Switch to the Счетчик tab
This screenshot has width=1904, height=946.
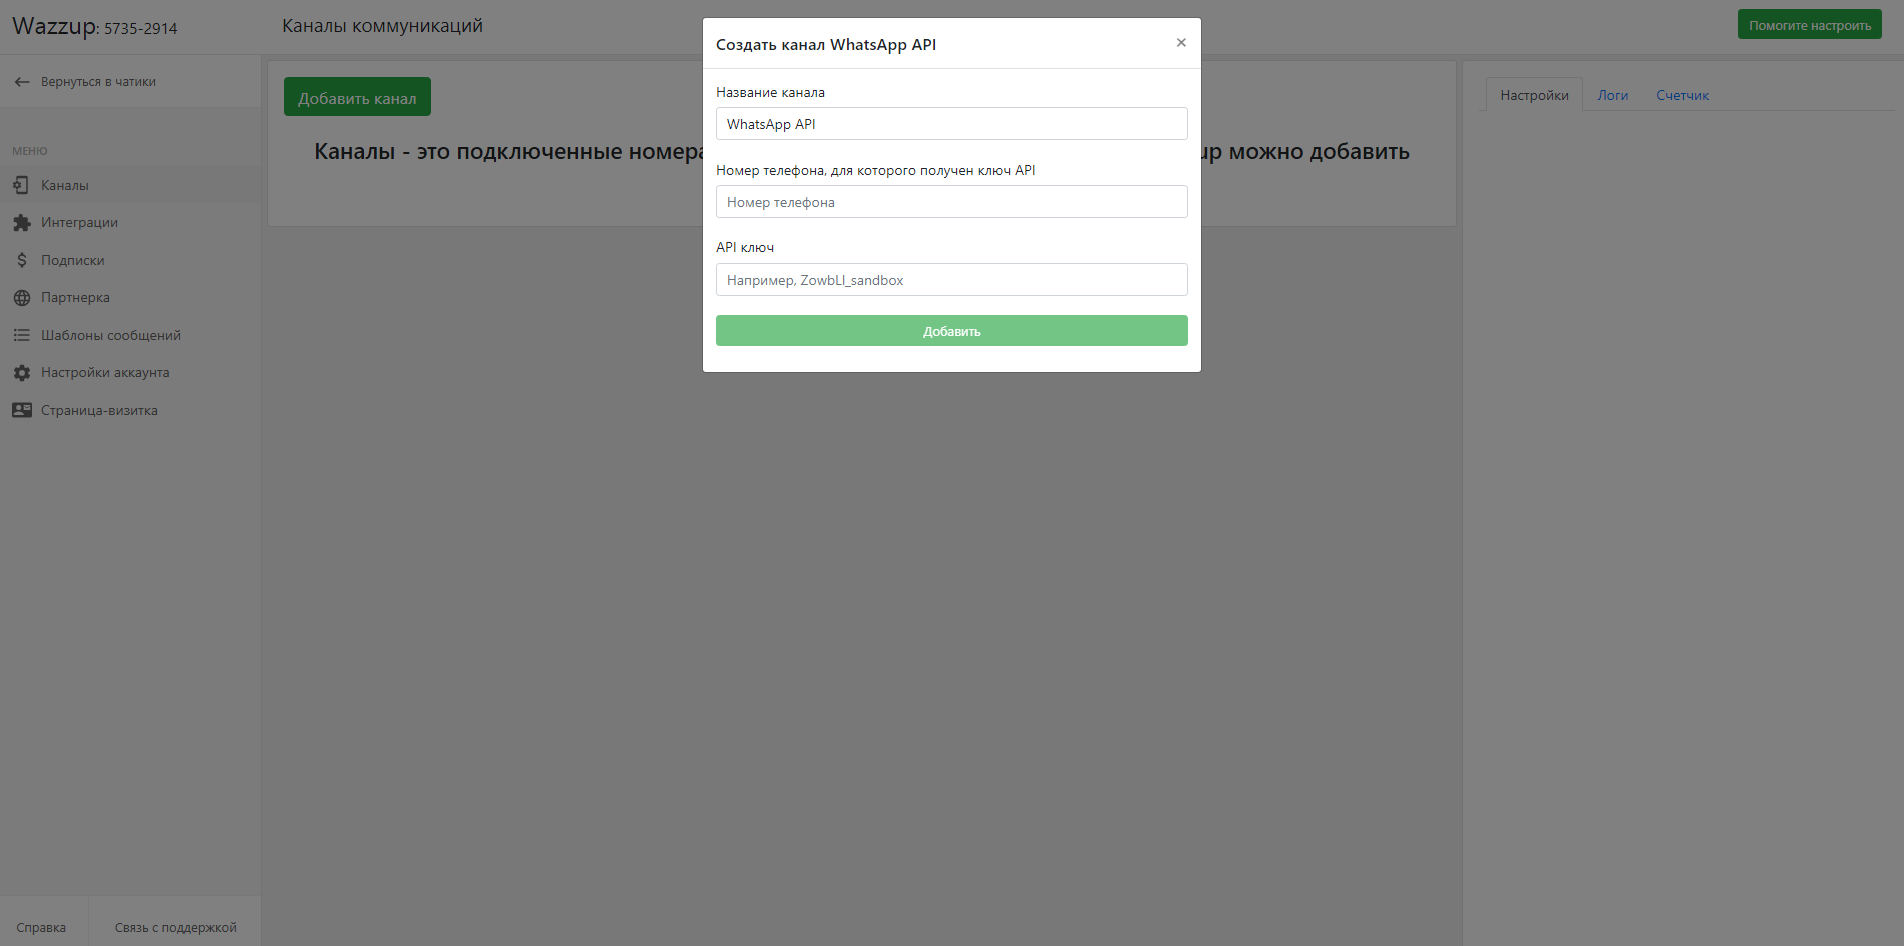[1682, 95]
